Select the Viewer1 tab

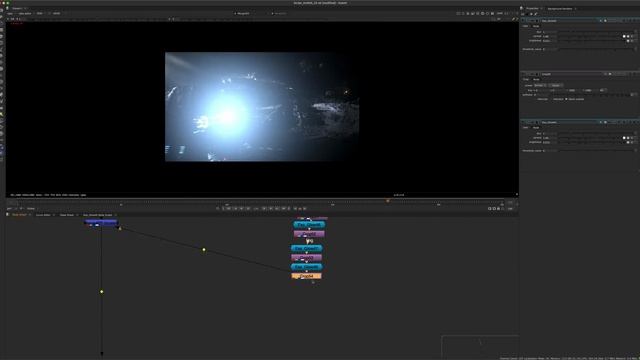click(x=17, y=8)
